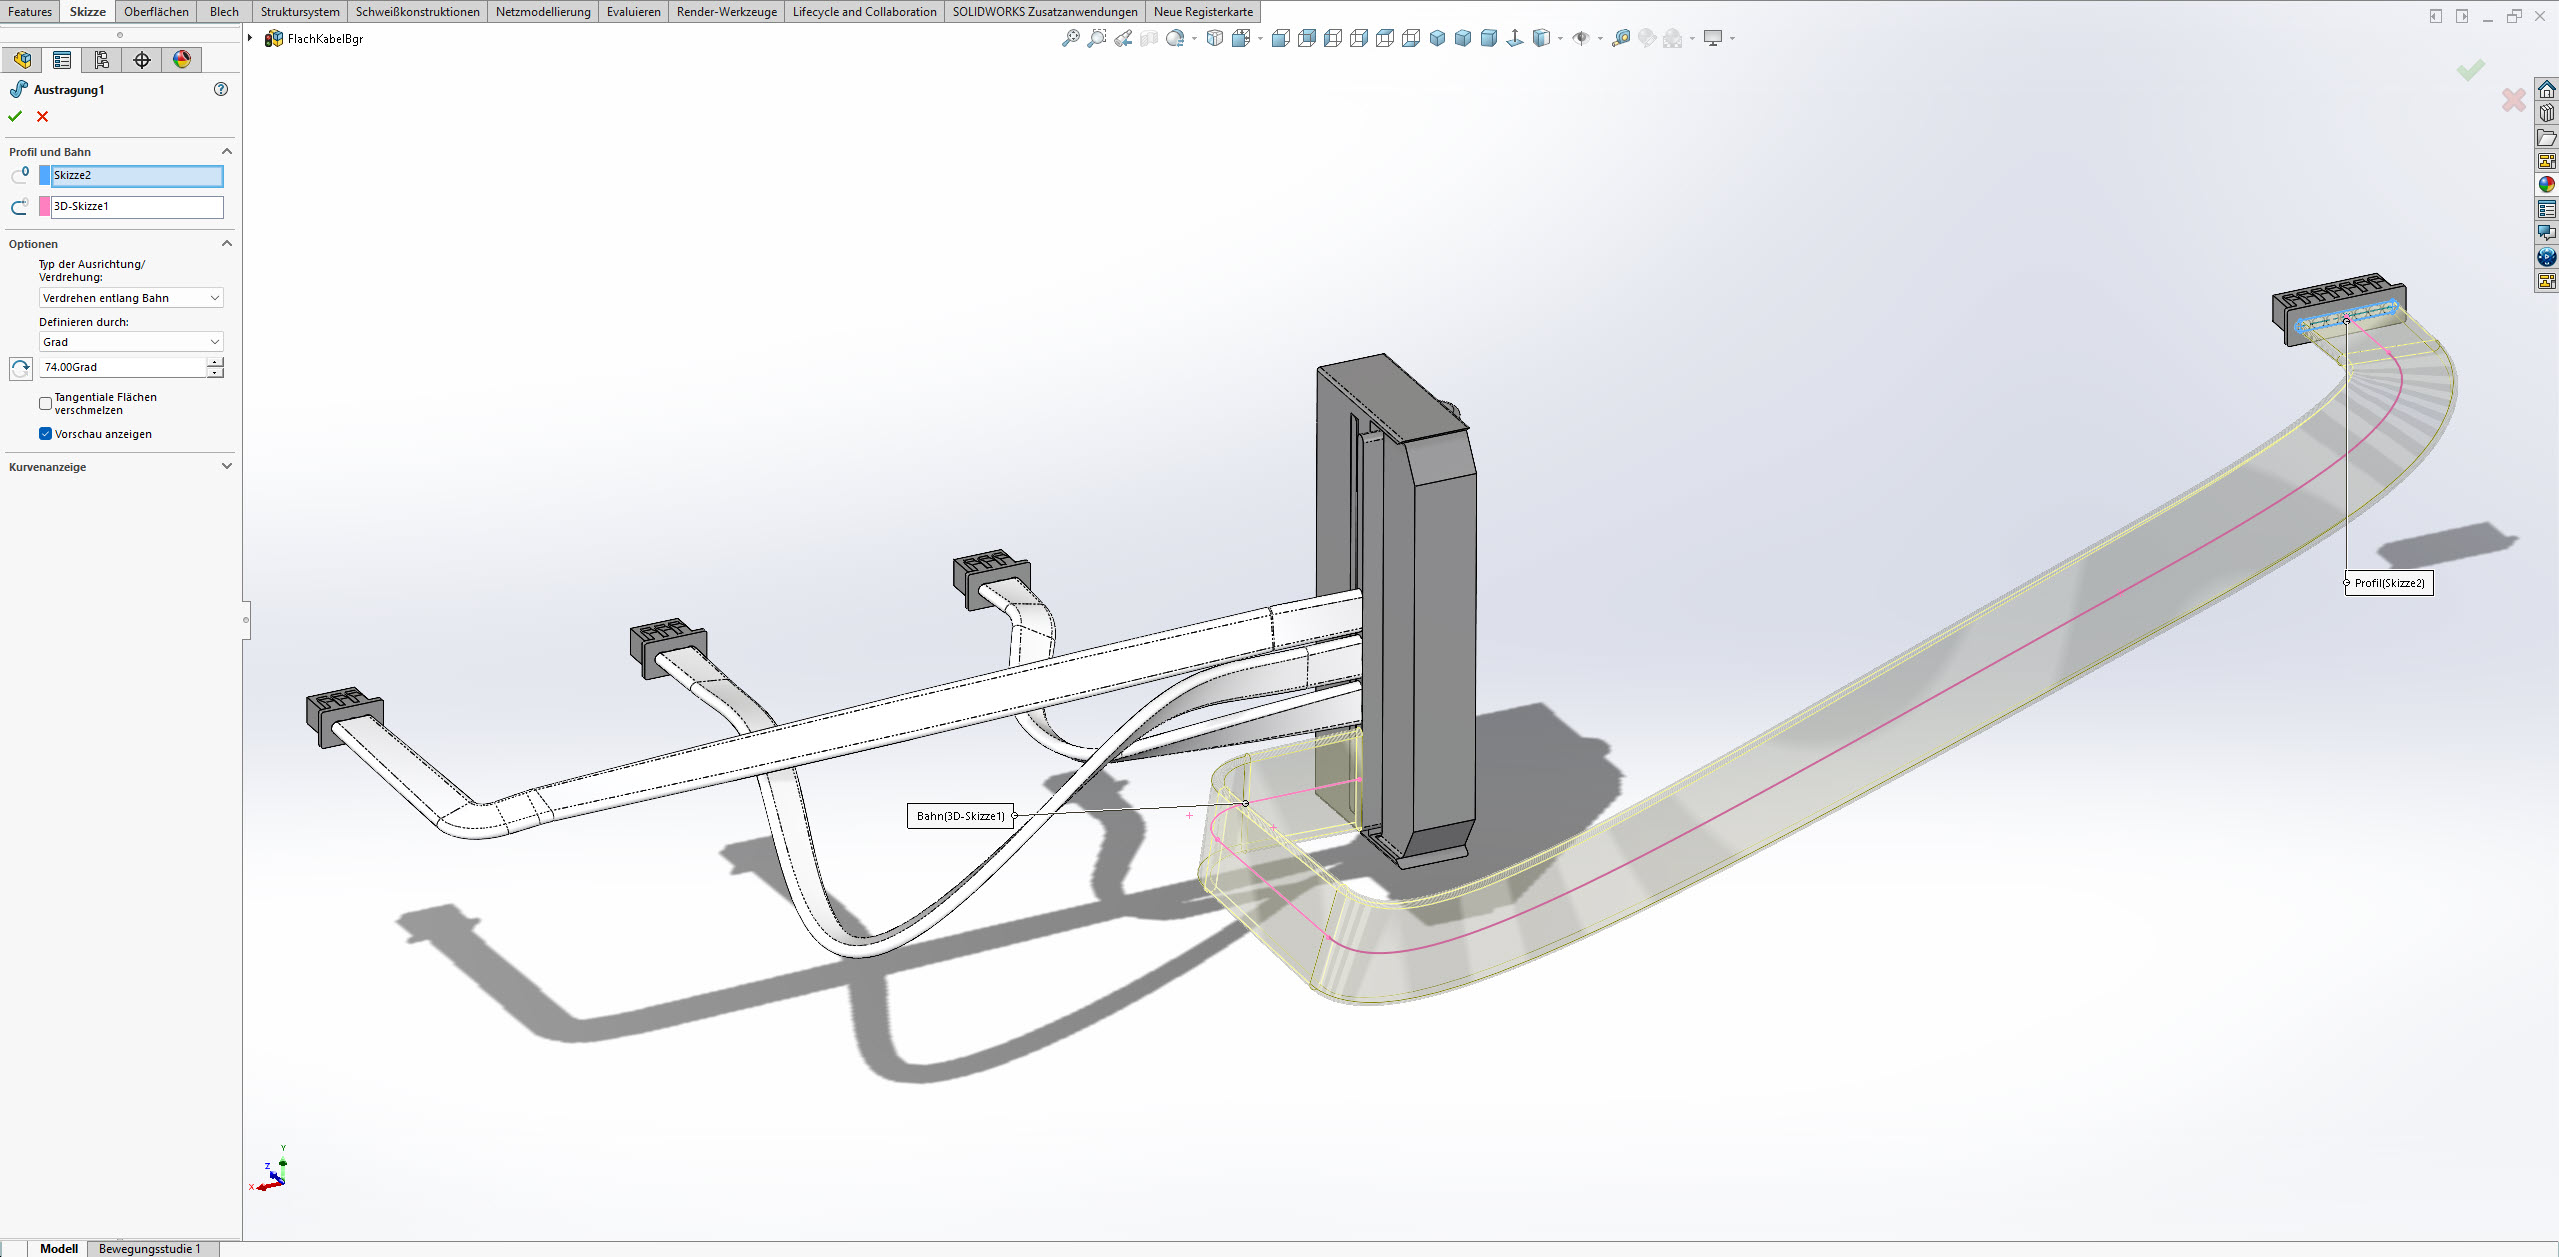Open the DisplayManager color ball tab
The image size is (2559, 1257).
(x=182, y=60)
